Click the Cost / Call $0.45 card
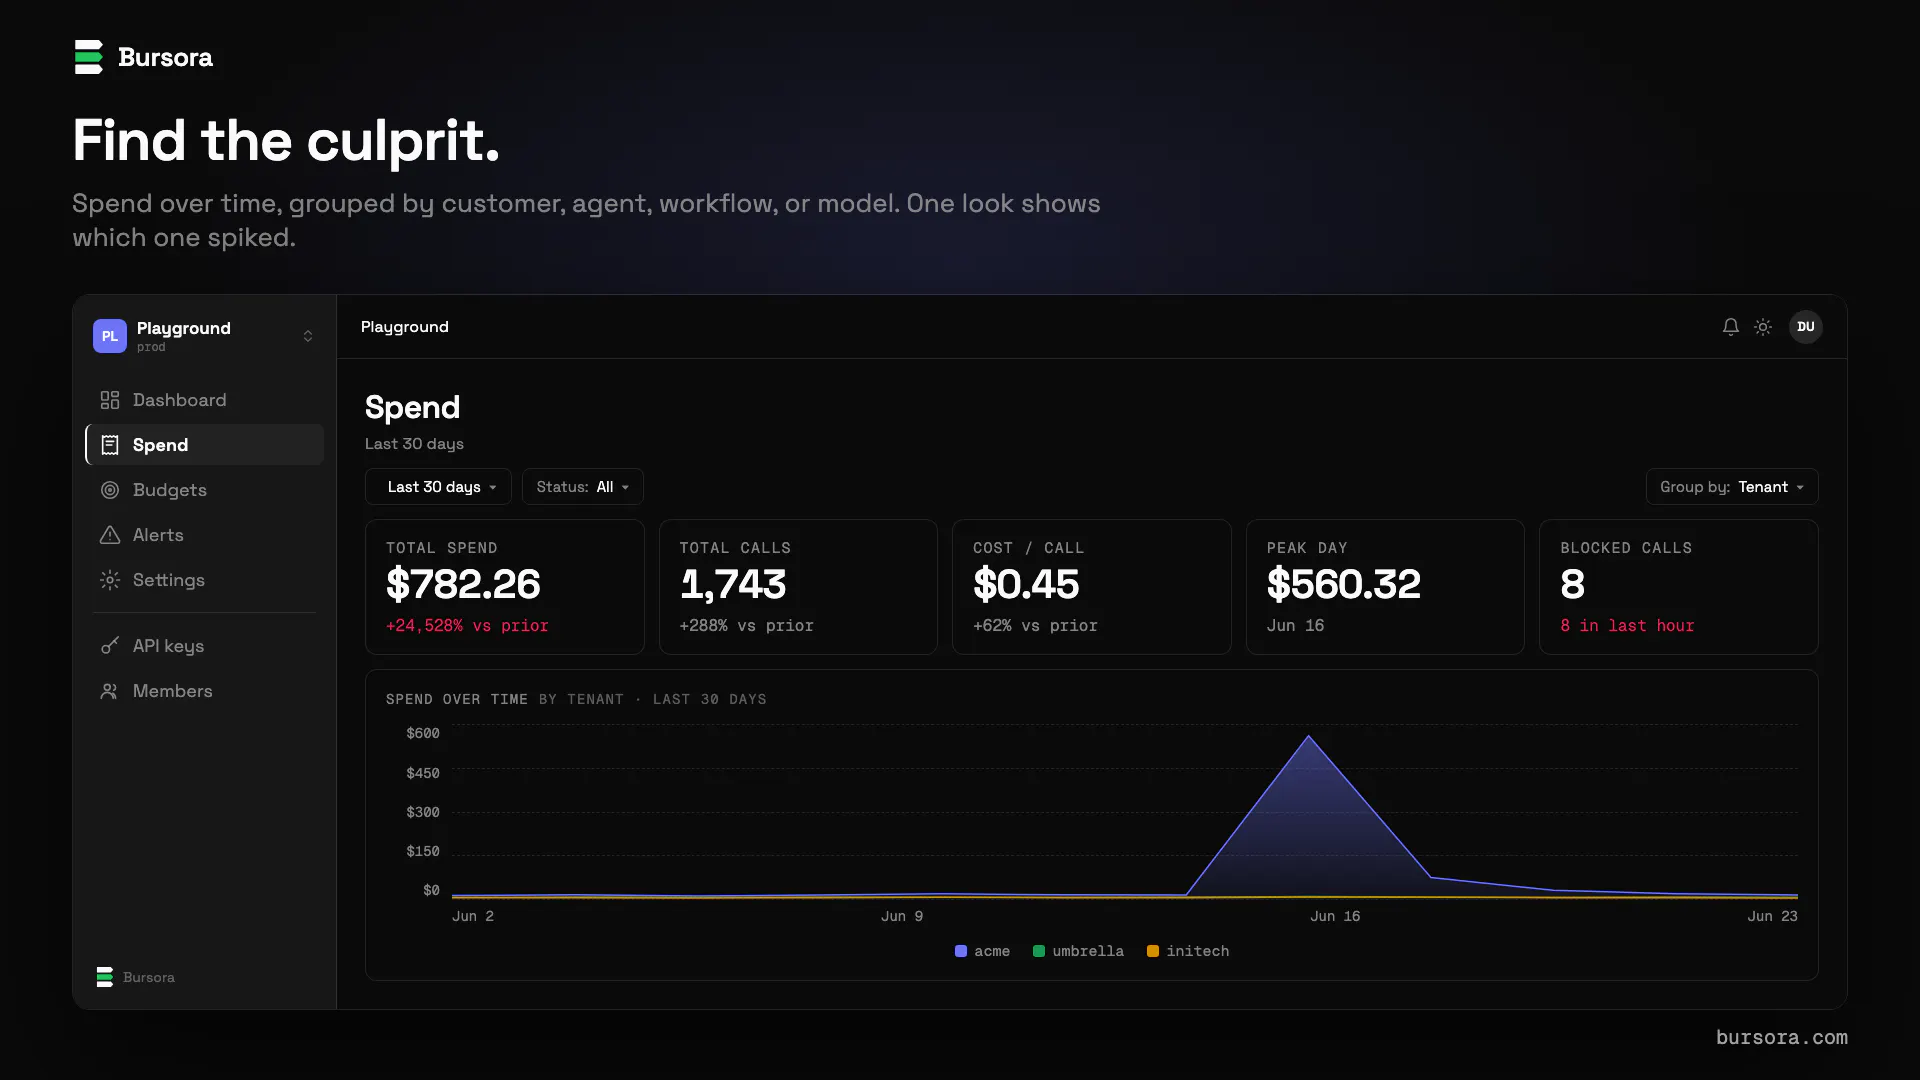 [x=1092, y=587]
